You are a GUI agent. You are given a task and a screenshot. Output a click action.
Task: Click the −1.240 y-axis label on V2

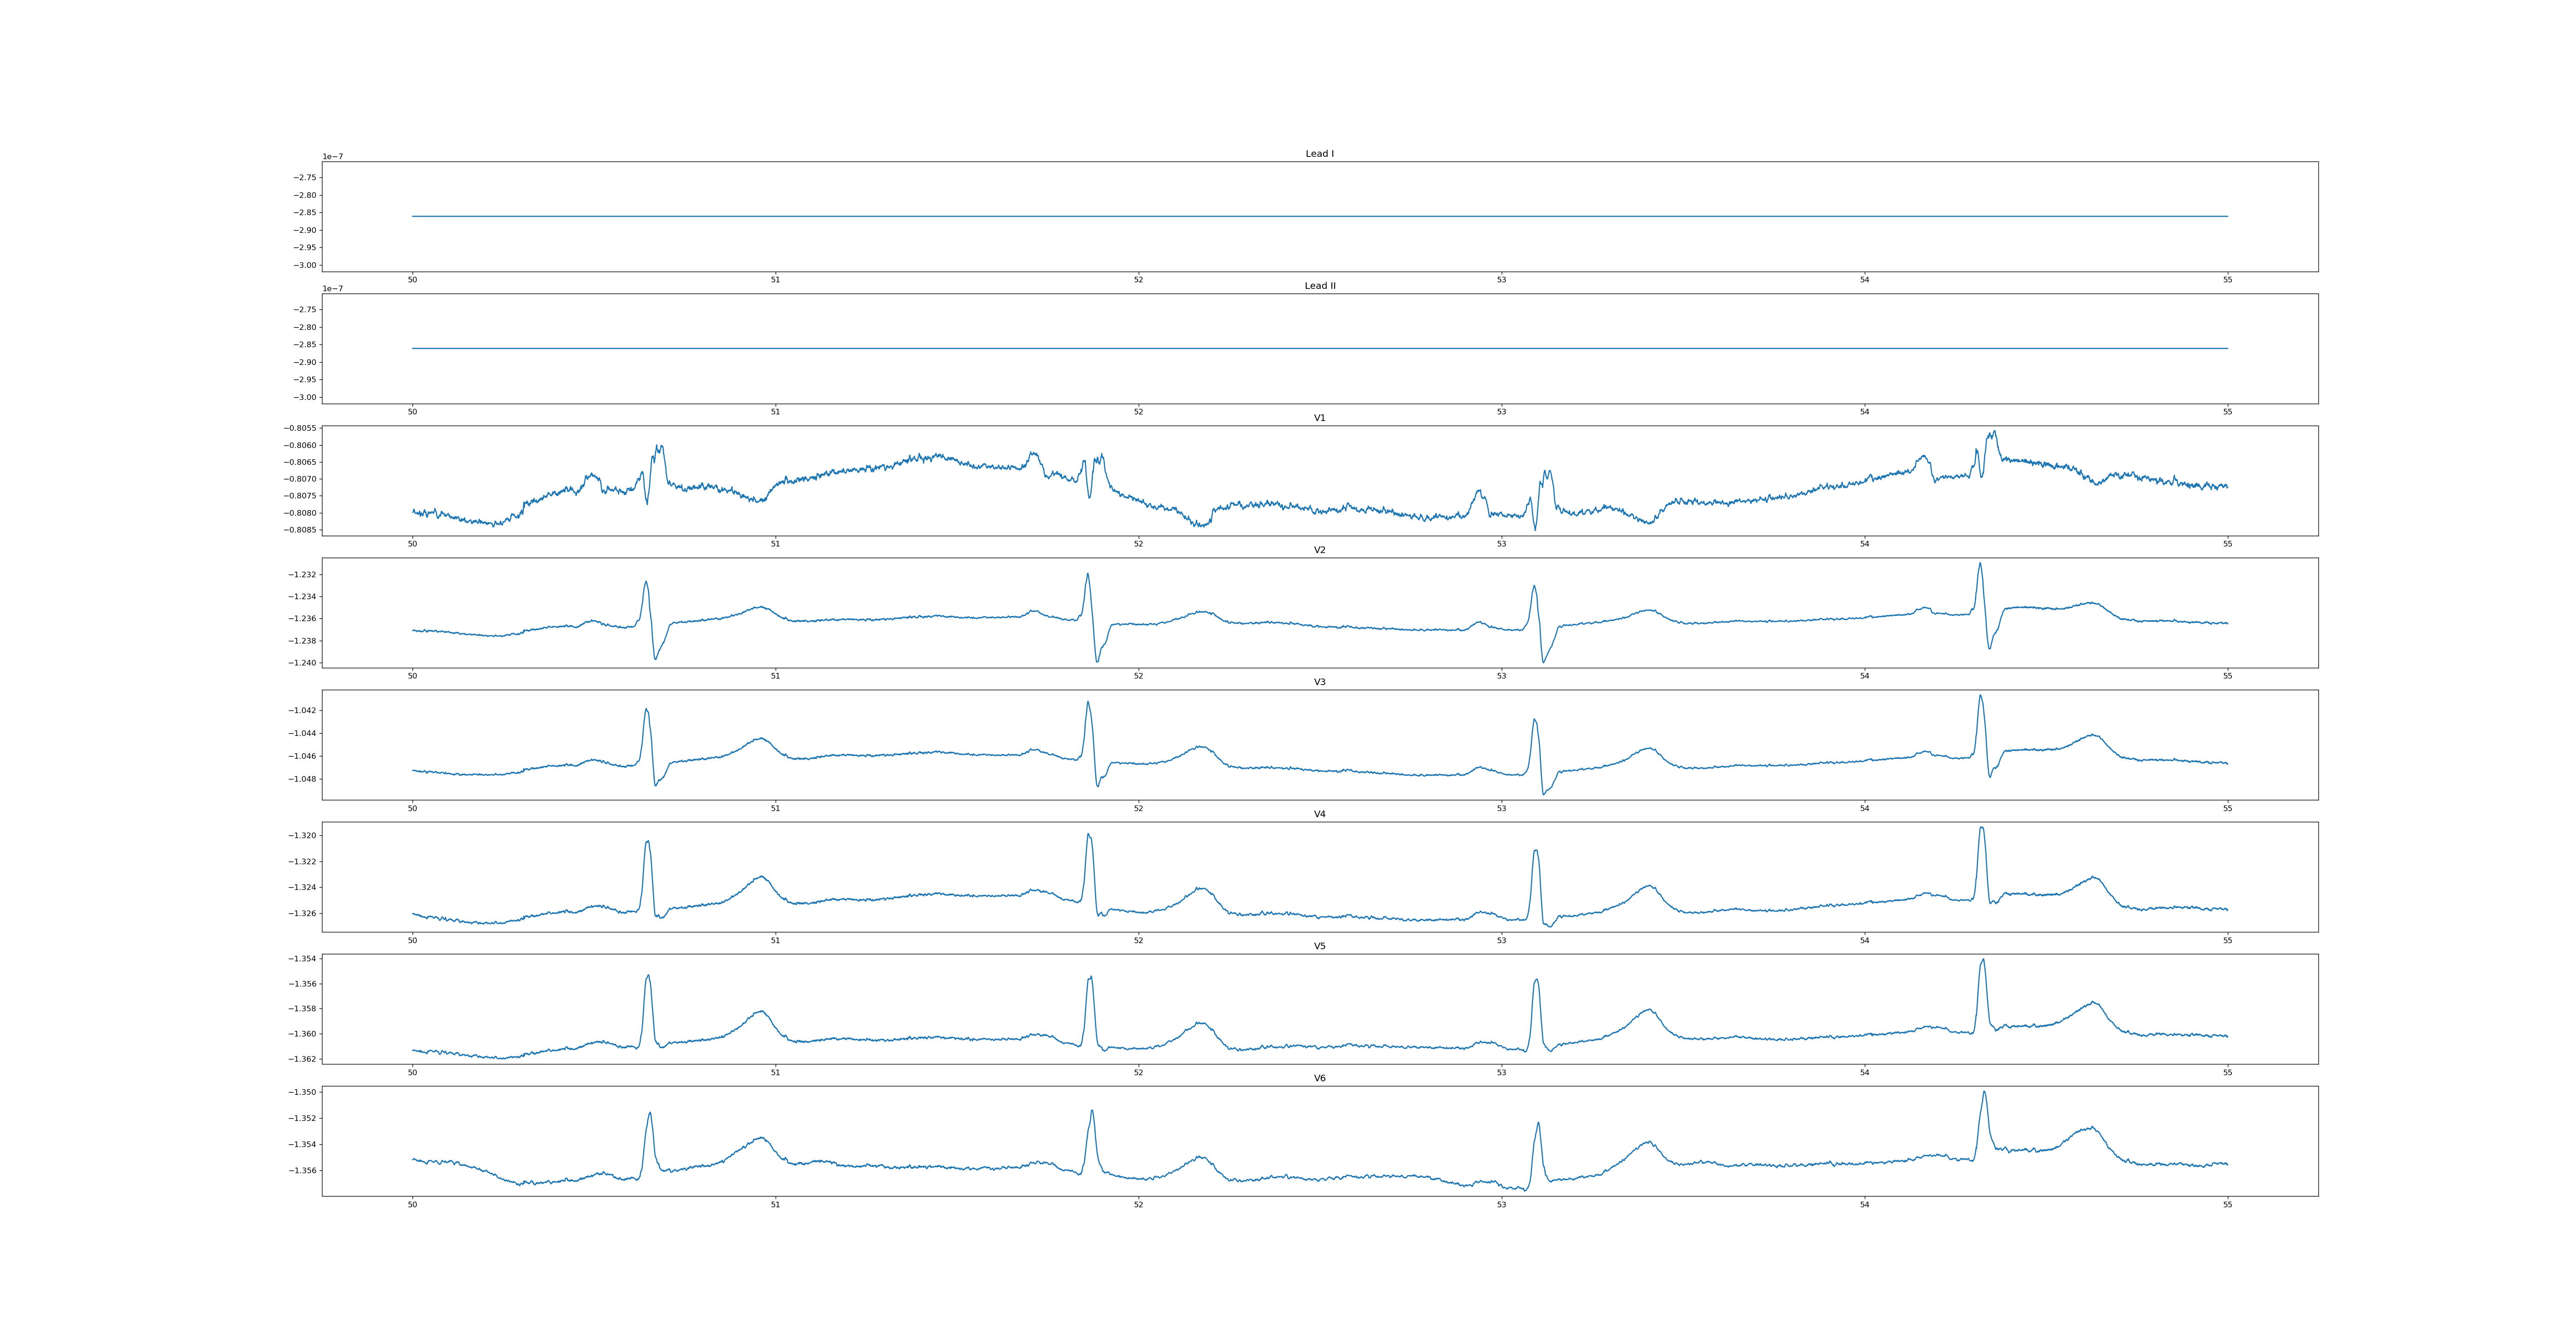tap(302, 663)
